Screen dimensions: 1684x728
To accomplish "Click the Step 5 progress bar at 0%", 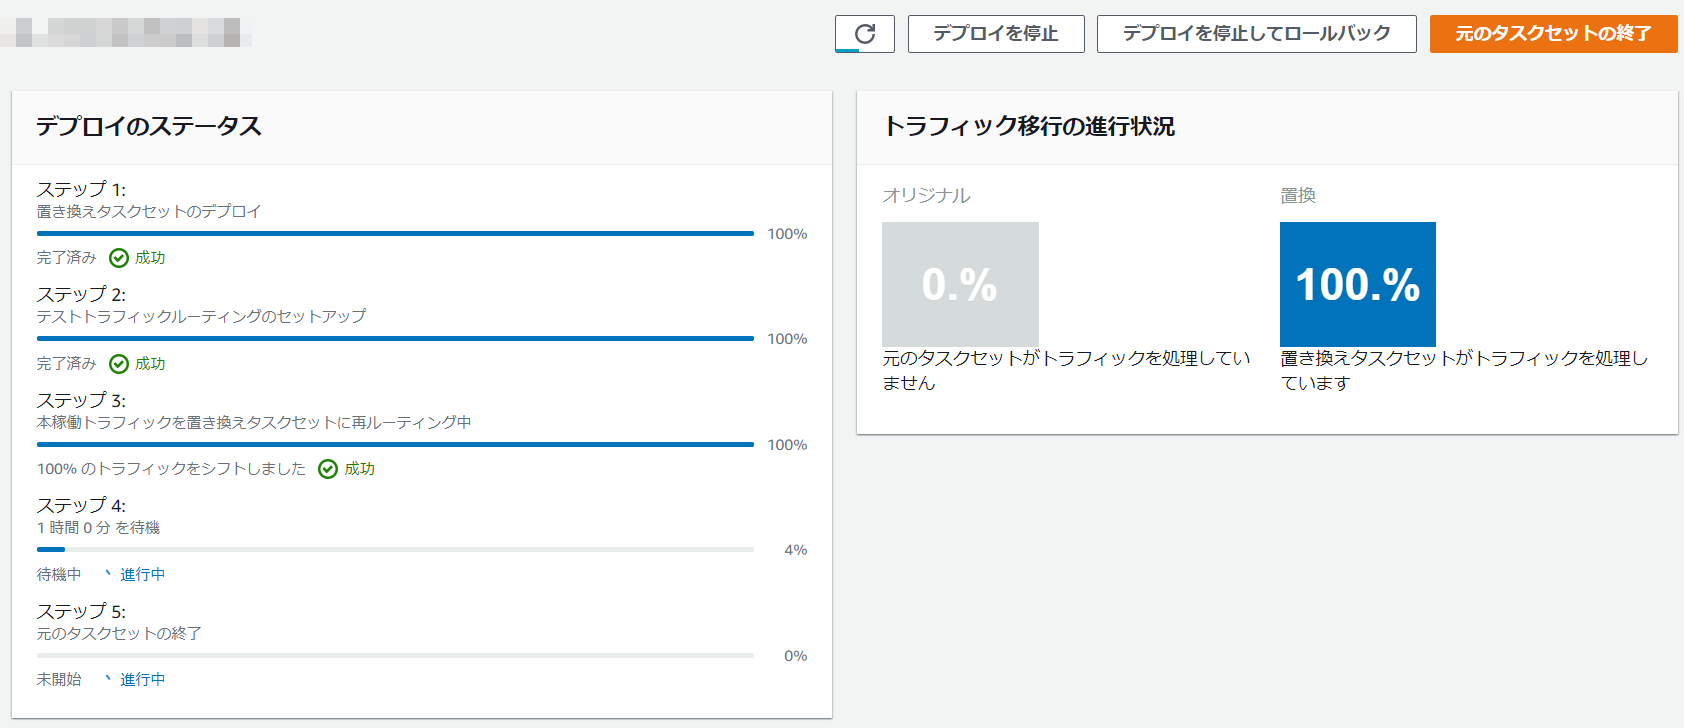I will click(x=395, y=655).
